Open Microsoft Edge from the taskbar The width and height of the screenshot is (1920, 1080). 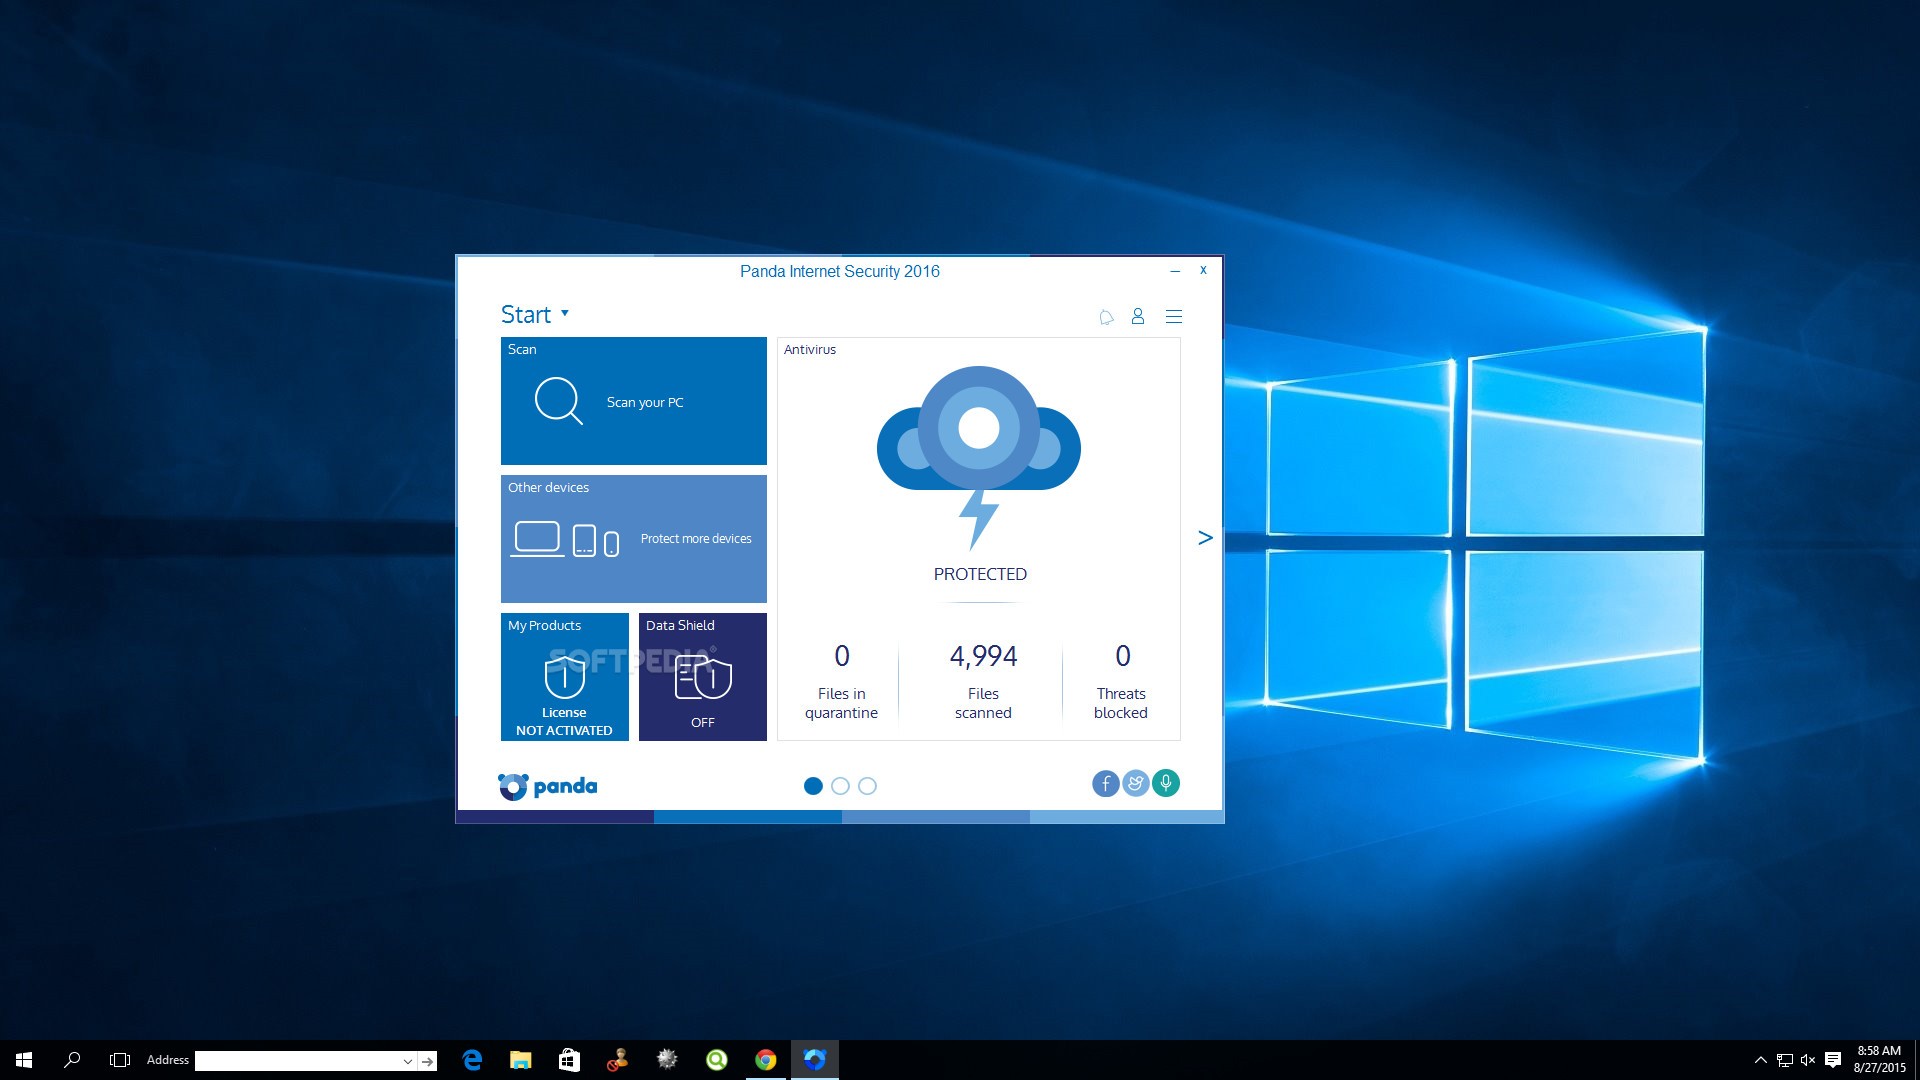pyautogui.click(x=472, y=1059)
